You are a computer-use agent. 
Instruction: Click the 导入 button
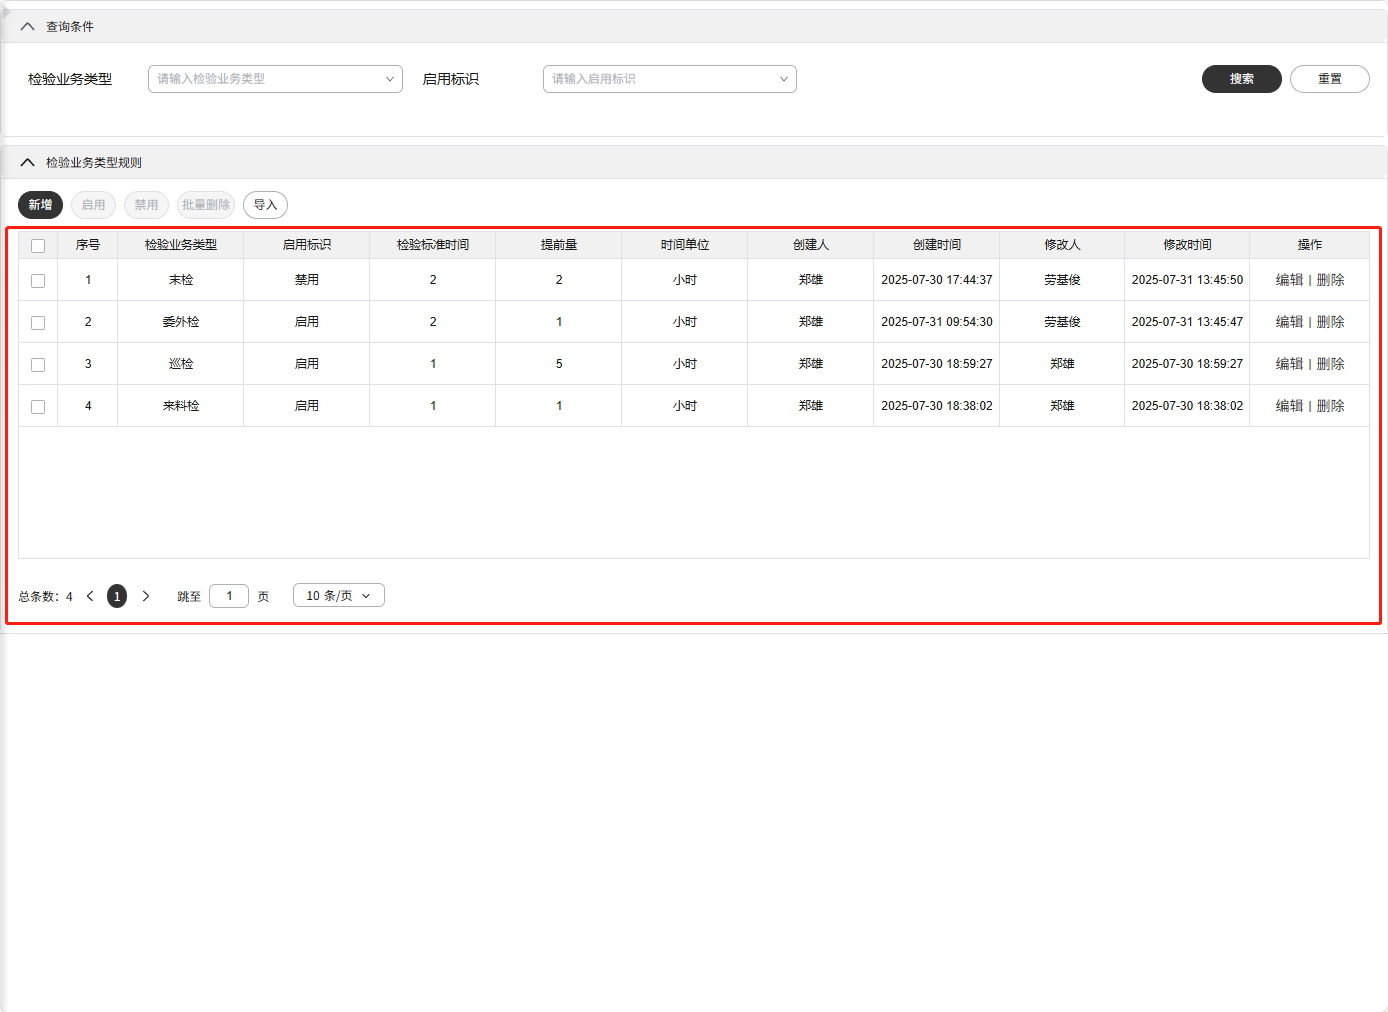[265, 205]
